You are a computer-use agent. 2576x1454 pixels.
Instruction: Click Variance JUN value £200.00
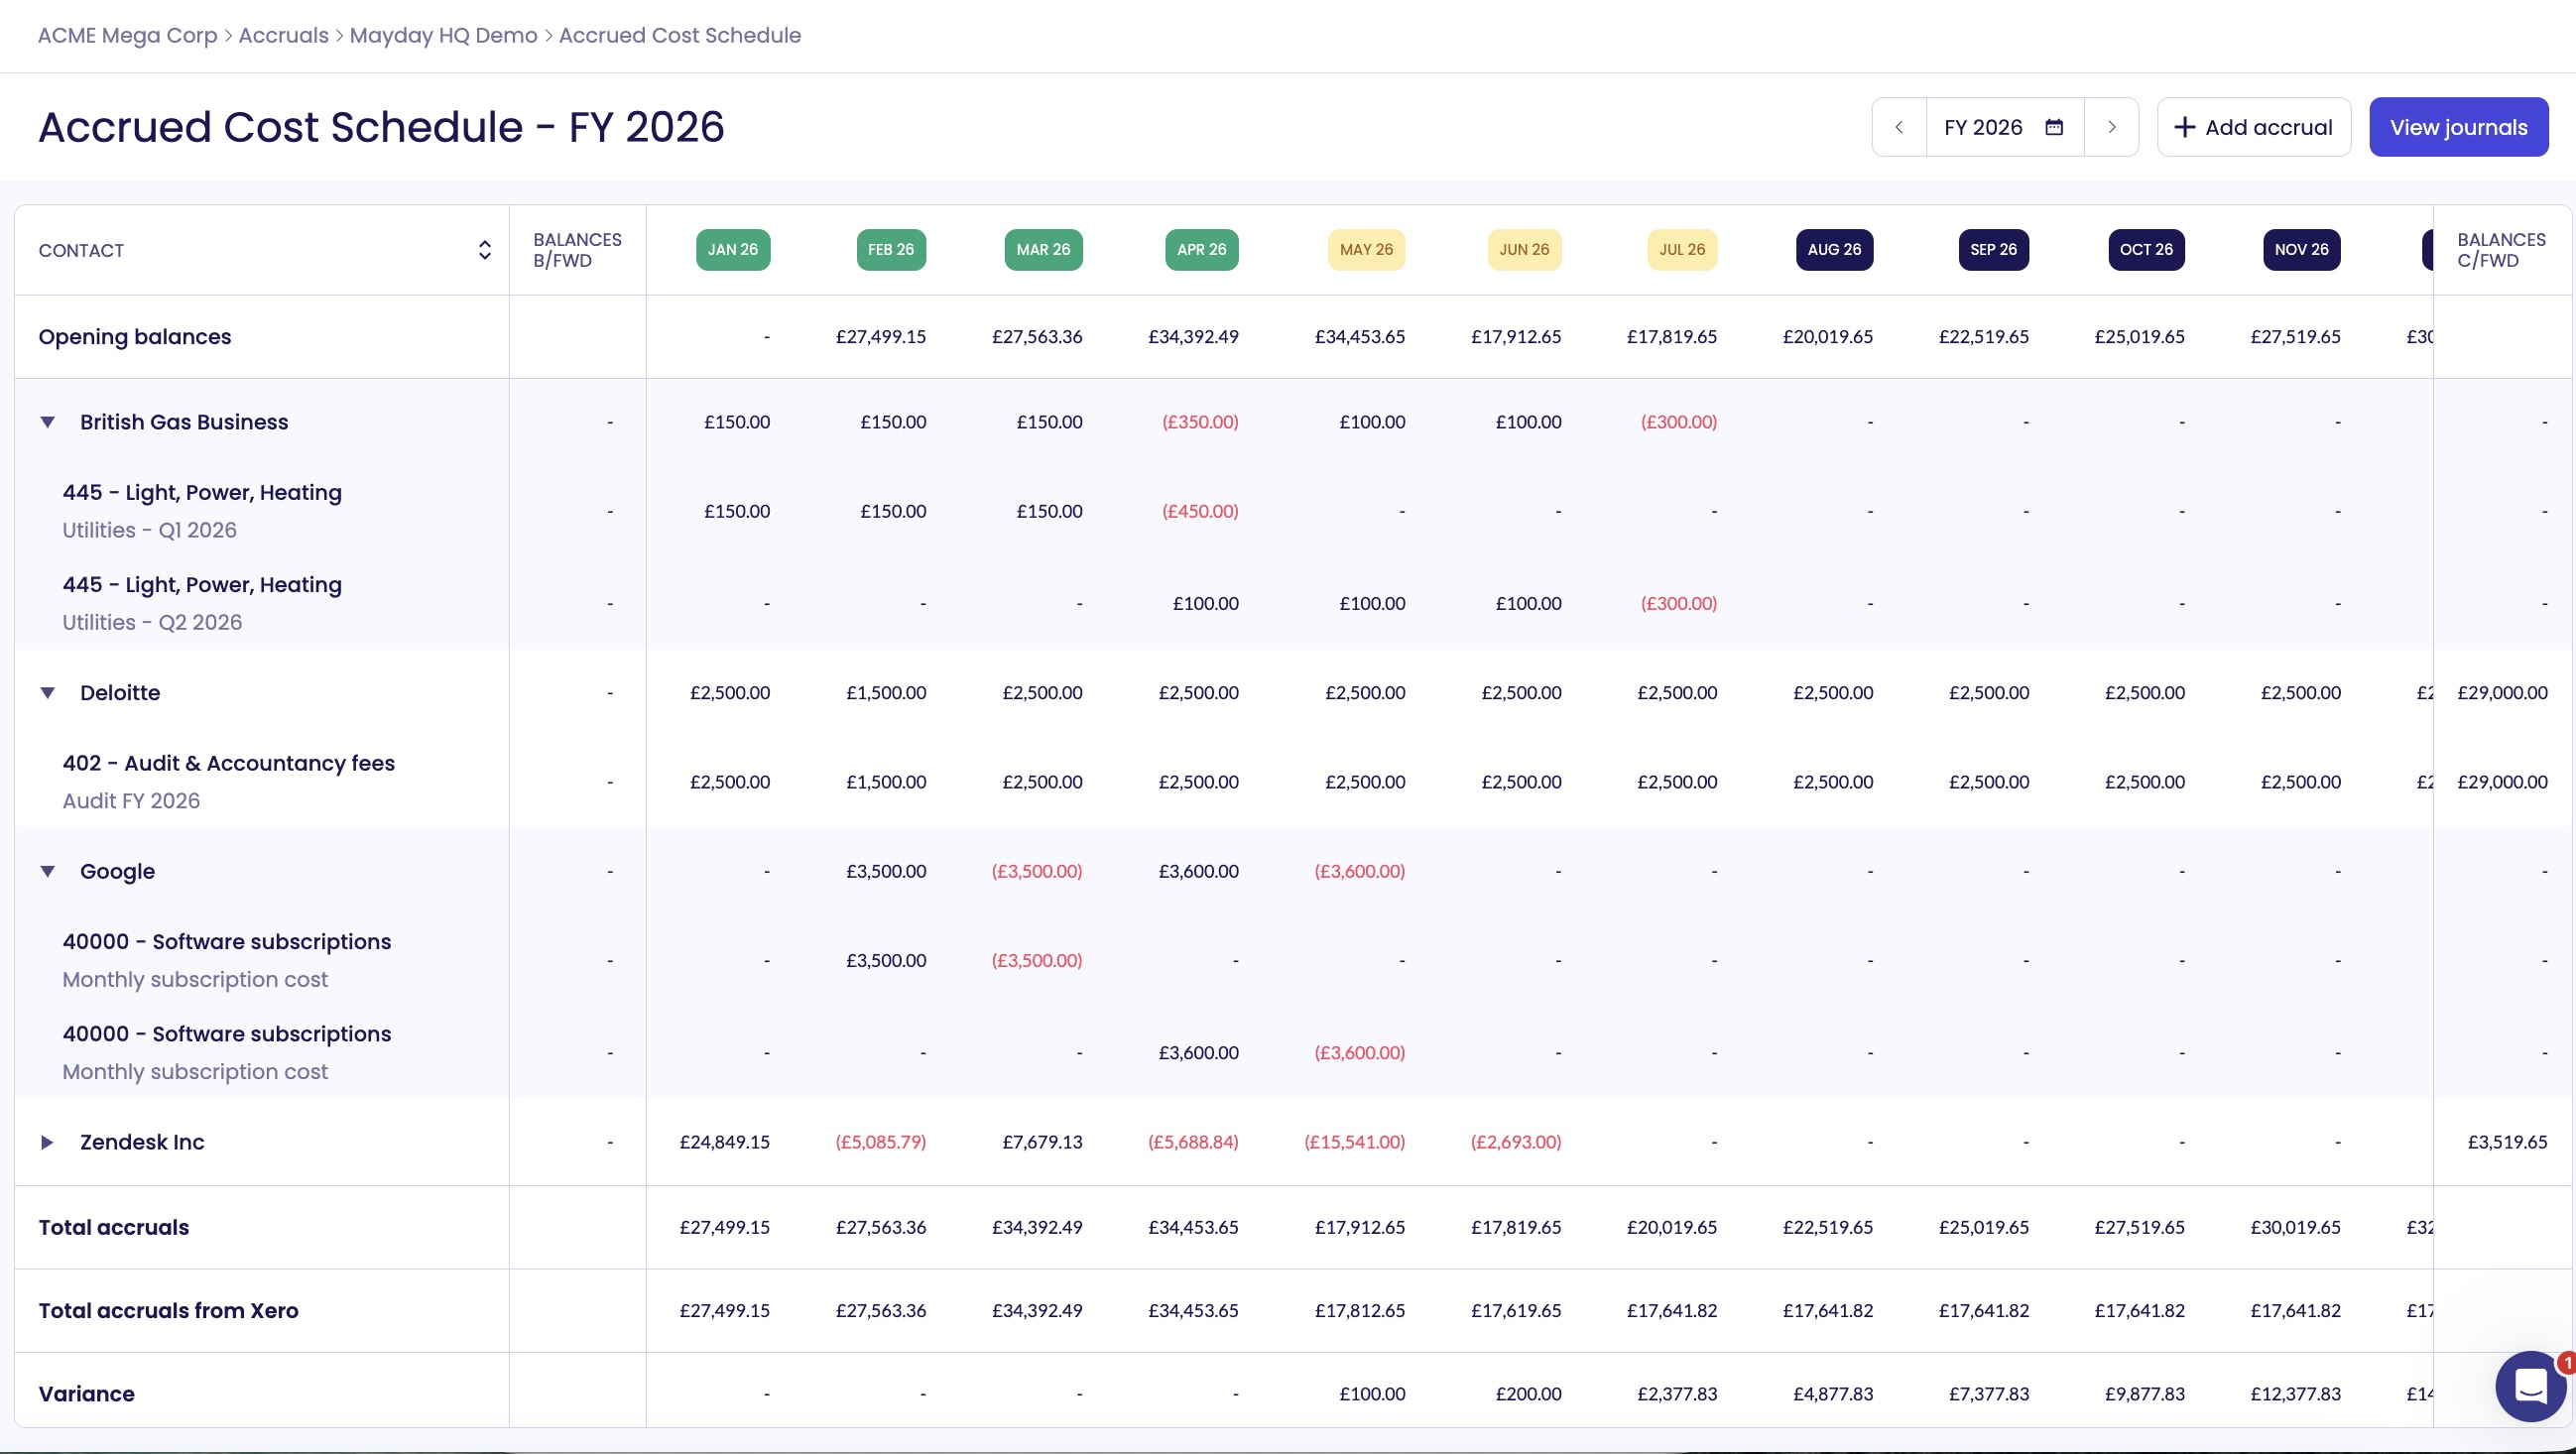1528,1394
